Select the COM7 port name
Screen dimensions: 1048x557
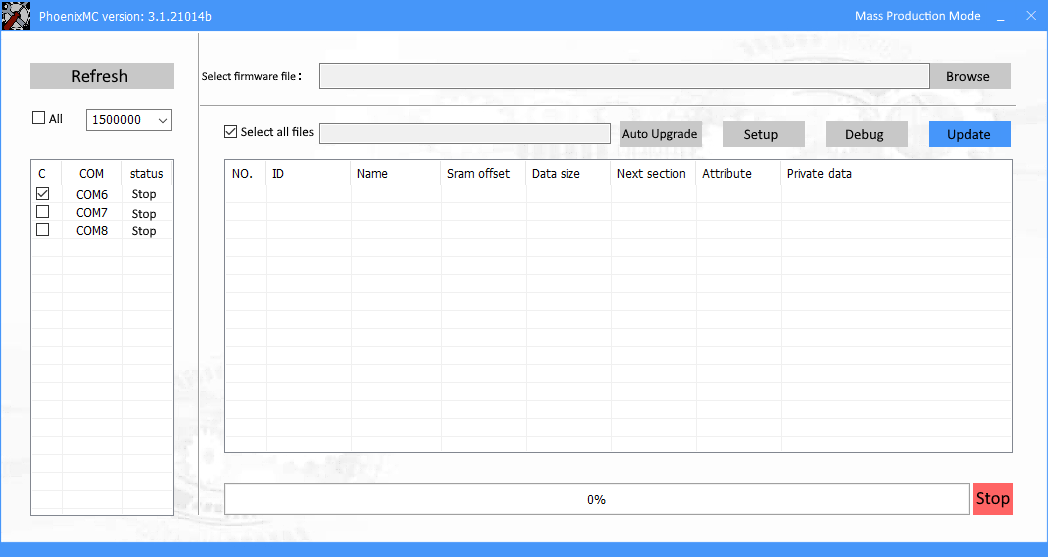coord(92,213)
